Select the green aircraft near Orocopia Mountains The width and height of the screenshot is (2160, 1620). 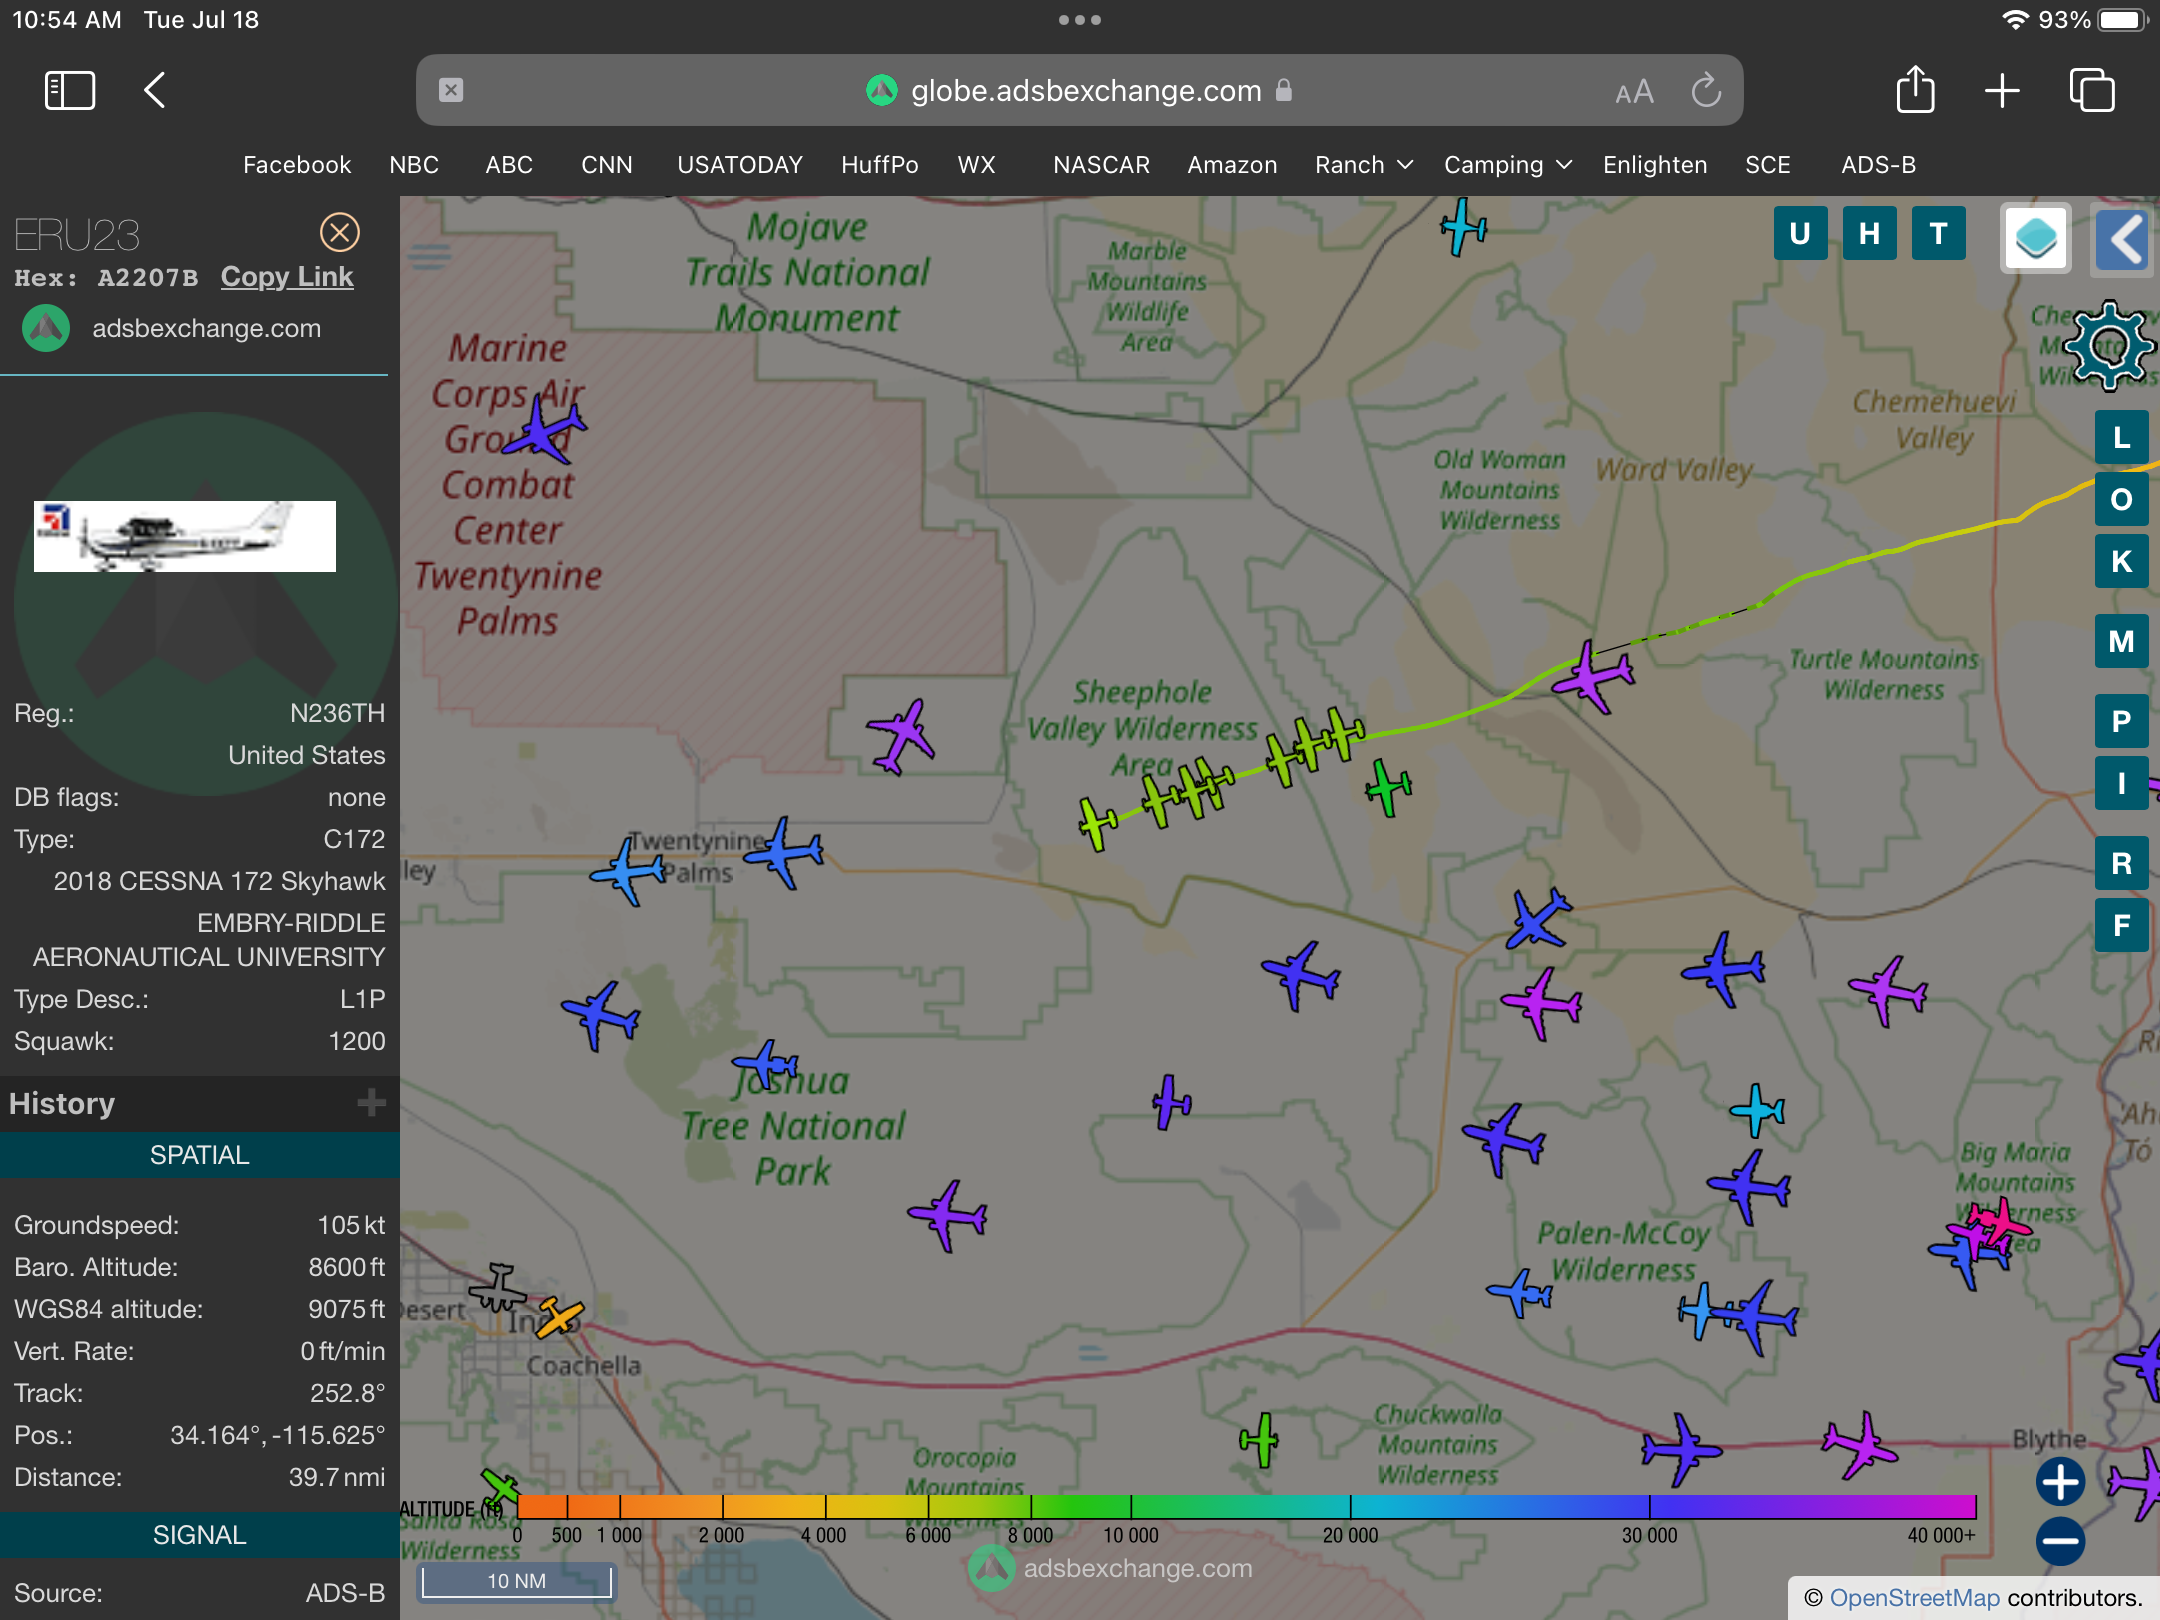click(1260, 1440)
